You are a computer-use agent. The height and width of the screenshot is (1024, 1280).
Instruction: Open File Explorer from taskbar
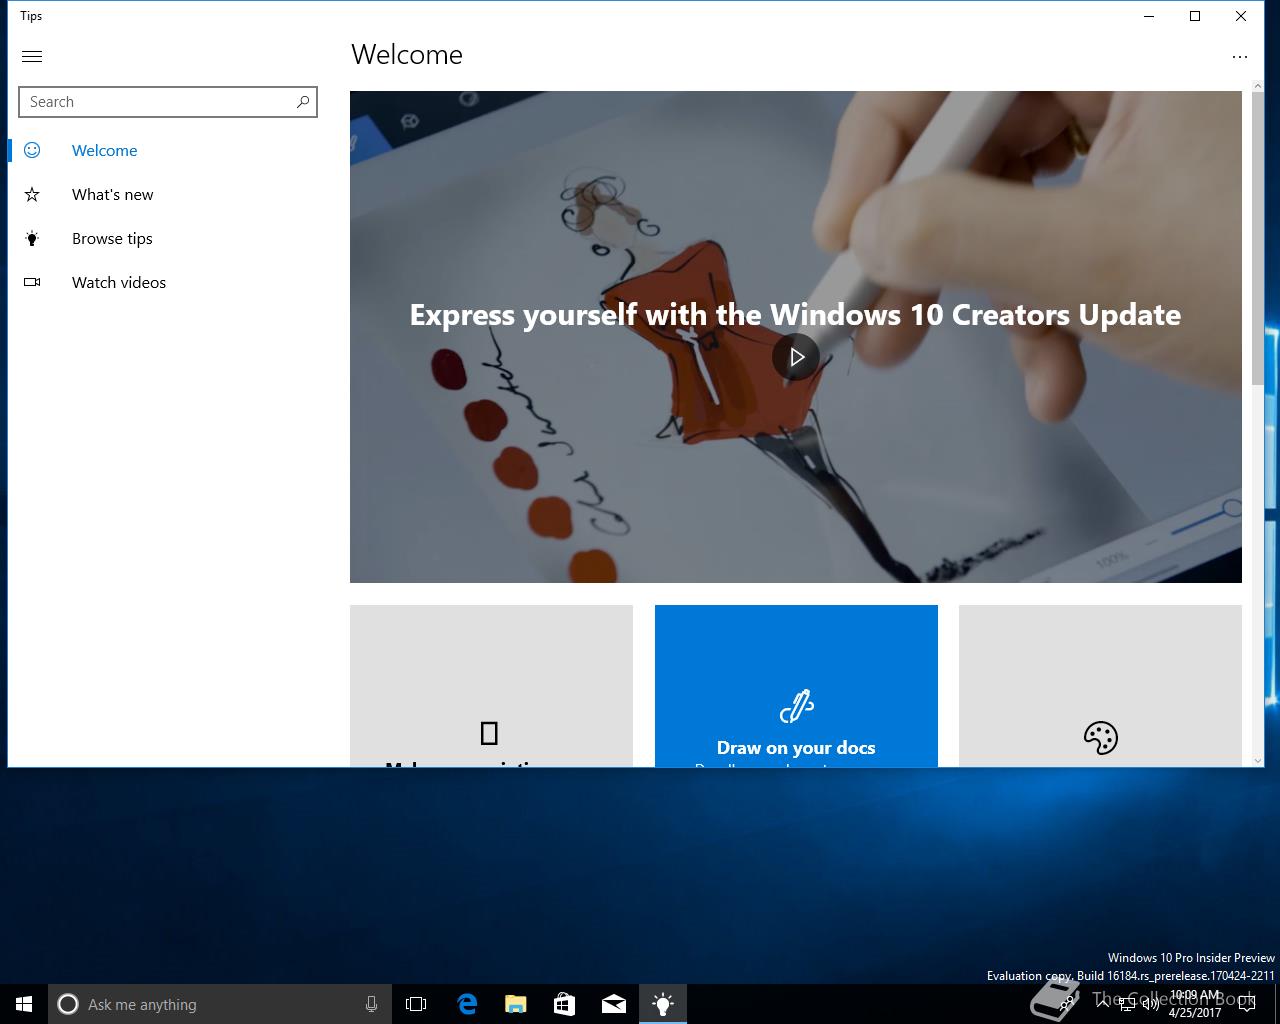point(515,1004)
